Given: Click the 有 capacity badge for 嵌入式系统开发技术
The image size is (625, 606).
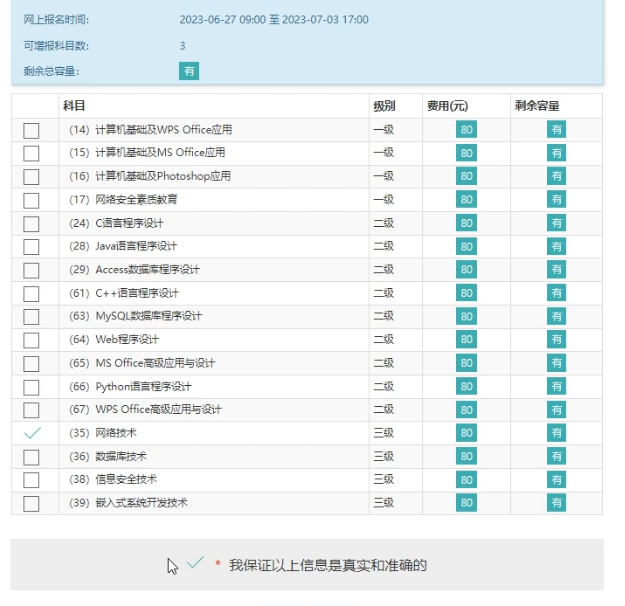Looking at the screenshot, I should pos(556,503).
